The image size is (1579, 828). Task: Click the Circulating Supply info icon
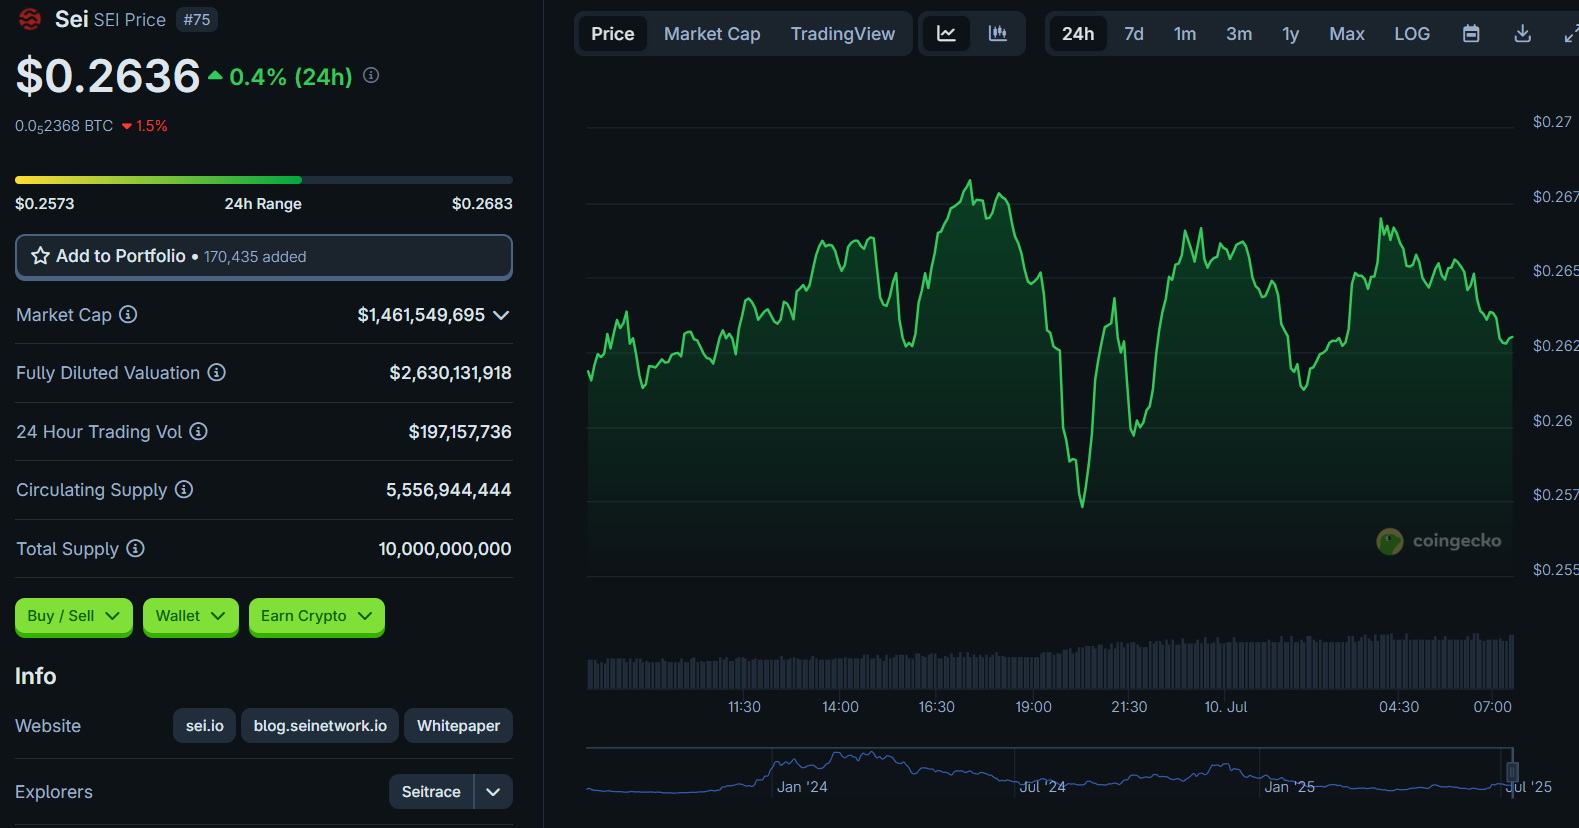point(184,489)
